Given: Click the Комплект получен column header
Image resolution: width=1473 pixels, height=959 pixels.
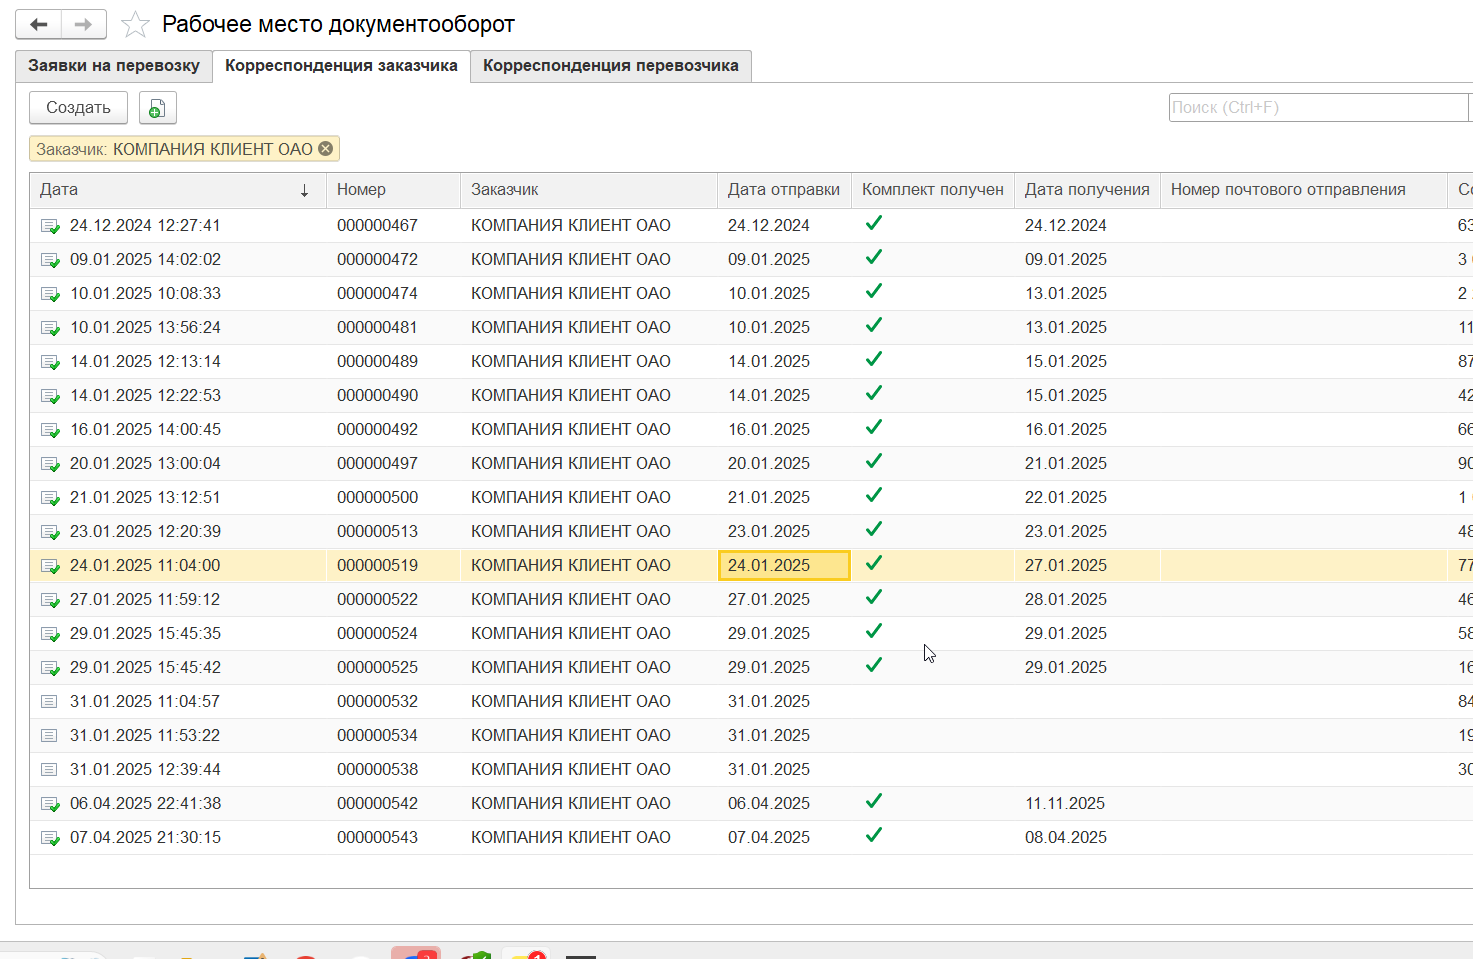Looking at the screenshot, I should (933, 190).
